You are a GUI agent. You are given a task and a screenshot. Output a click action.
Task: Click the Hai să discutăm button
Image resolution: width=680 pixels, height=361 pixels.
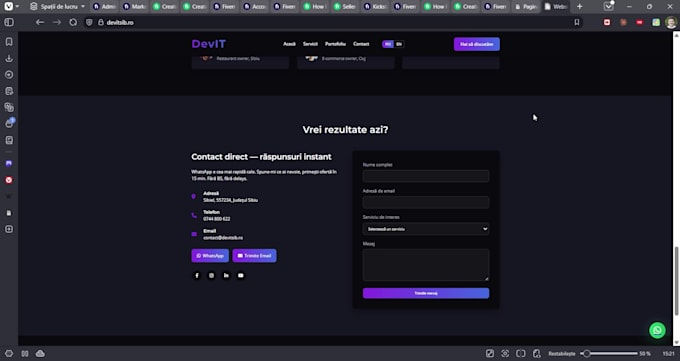click(477, 44)
